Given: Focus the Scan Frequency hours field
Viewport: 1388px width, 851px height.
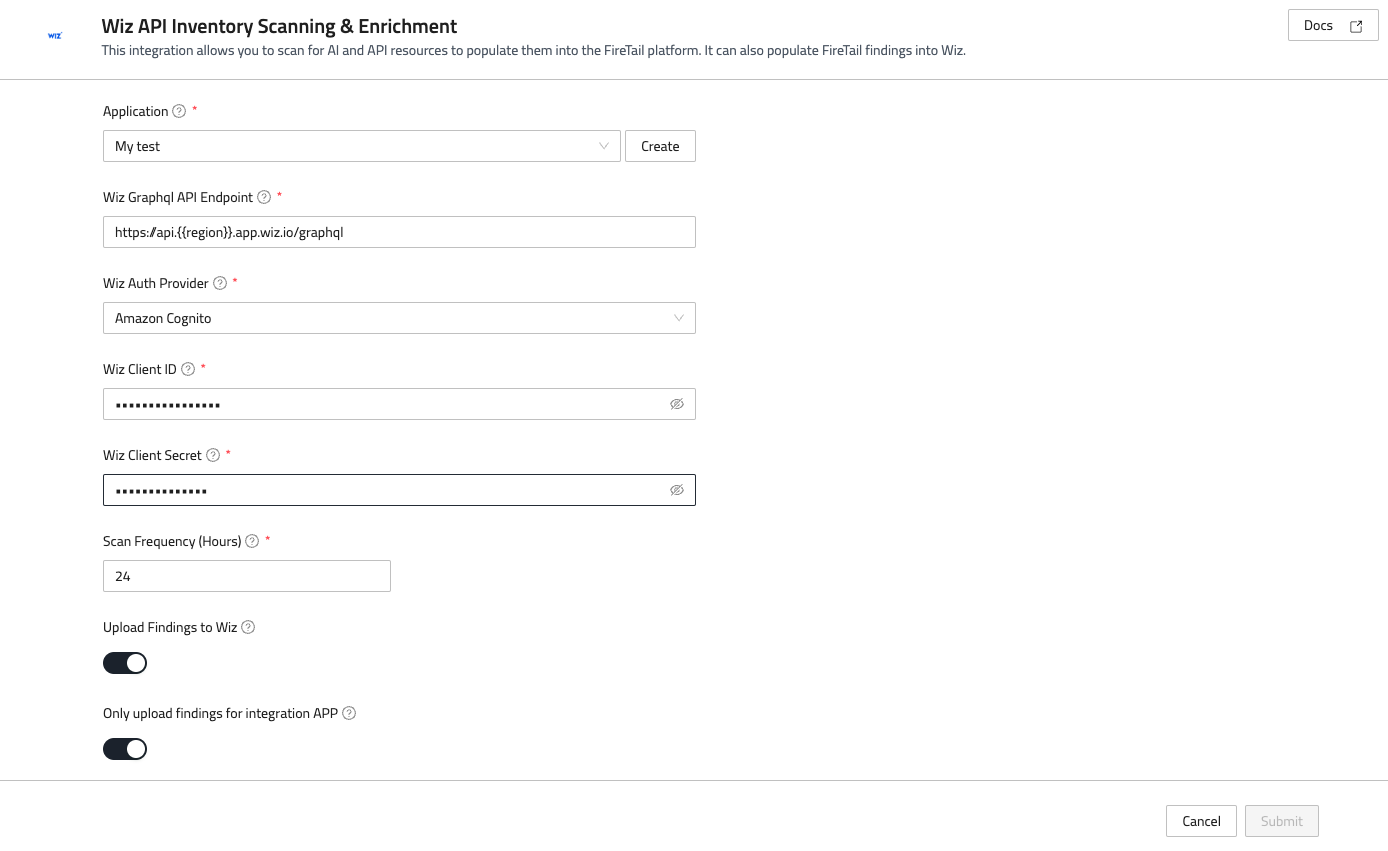Looking at the screenshot, I should click(x=246, y=576).
